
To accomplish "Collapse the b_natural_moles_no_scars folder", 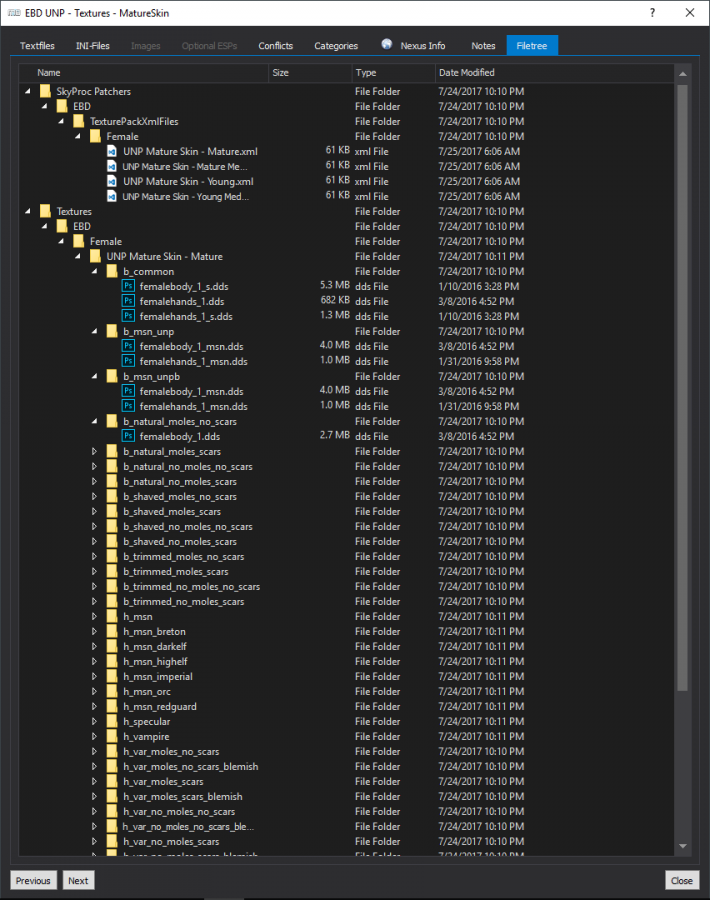I will (x=95, y=421).
